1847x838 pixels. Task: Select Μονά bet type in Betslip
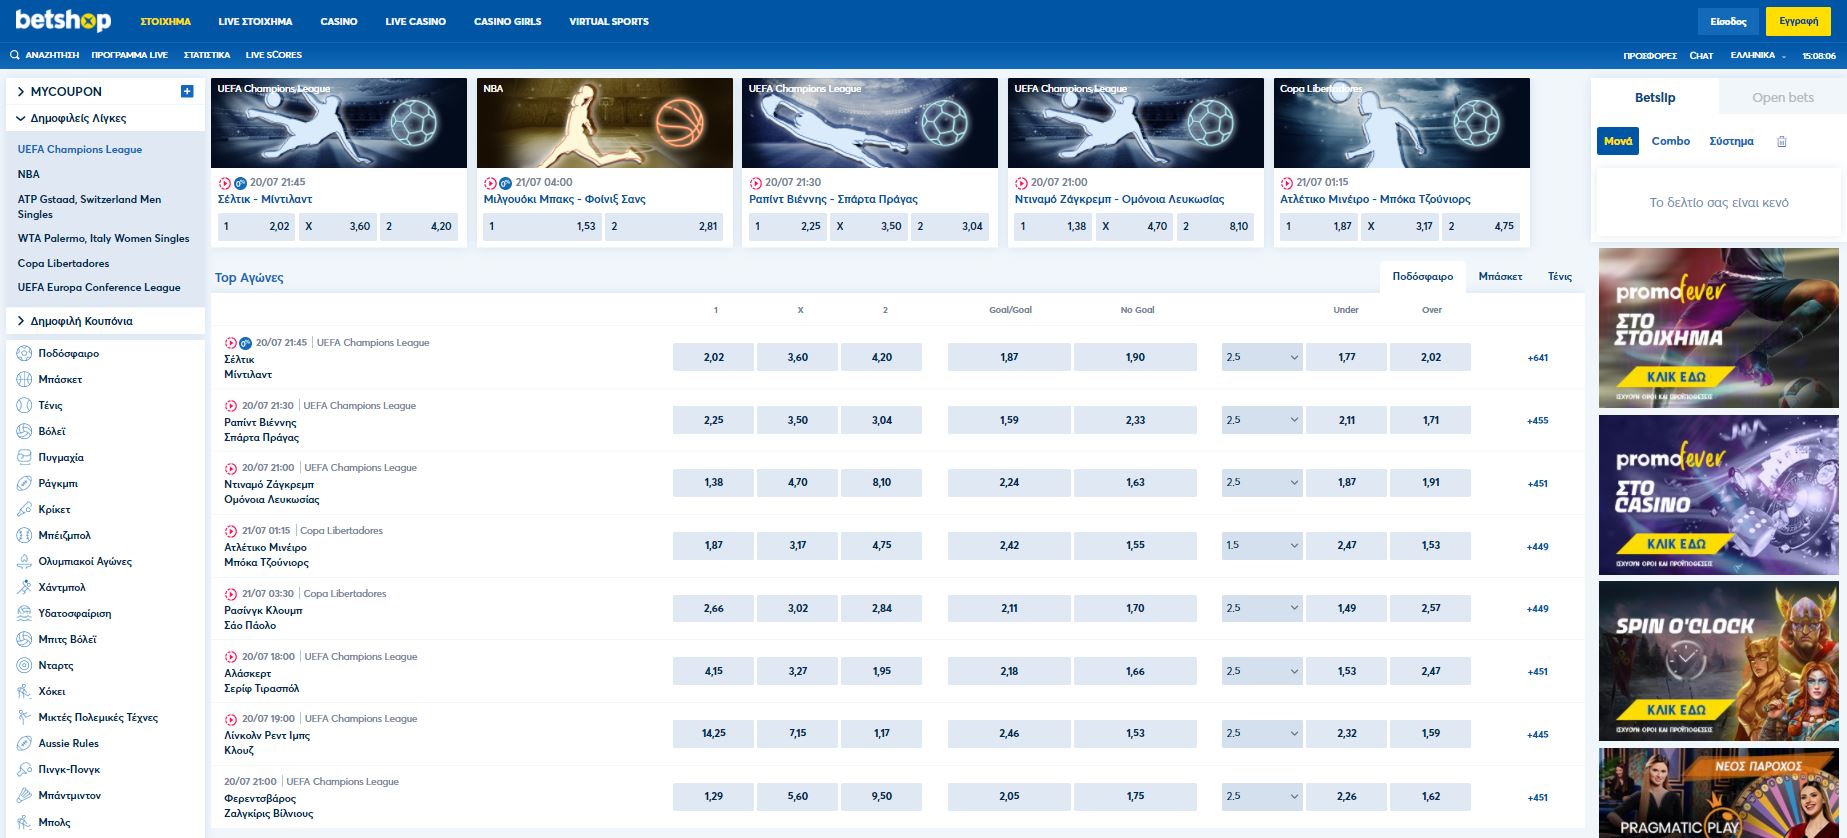1617,141
